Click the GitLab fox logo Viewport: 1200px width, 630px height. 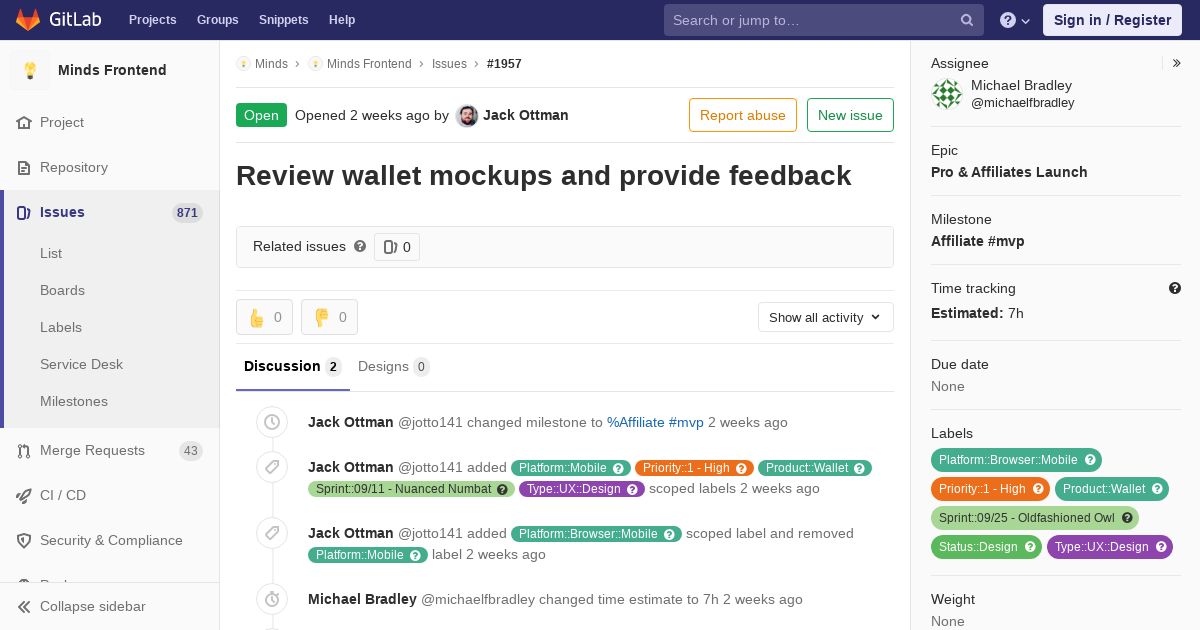27,20
